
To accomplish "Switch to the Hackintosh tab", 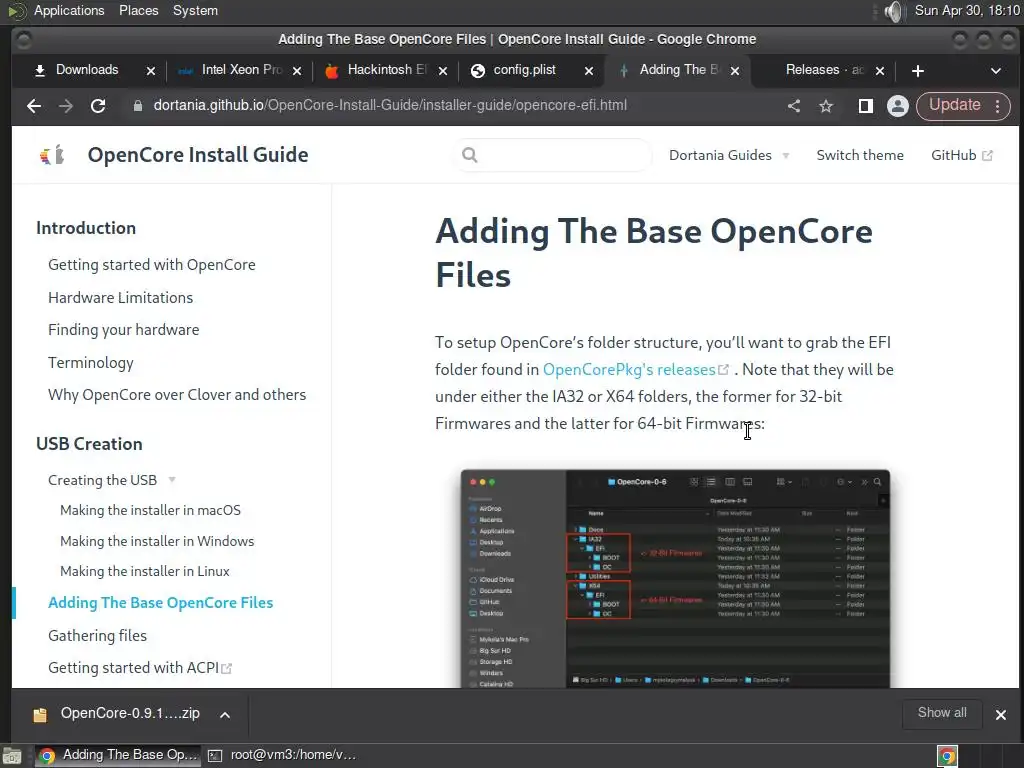I will [x=387, y=70].
